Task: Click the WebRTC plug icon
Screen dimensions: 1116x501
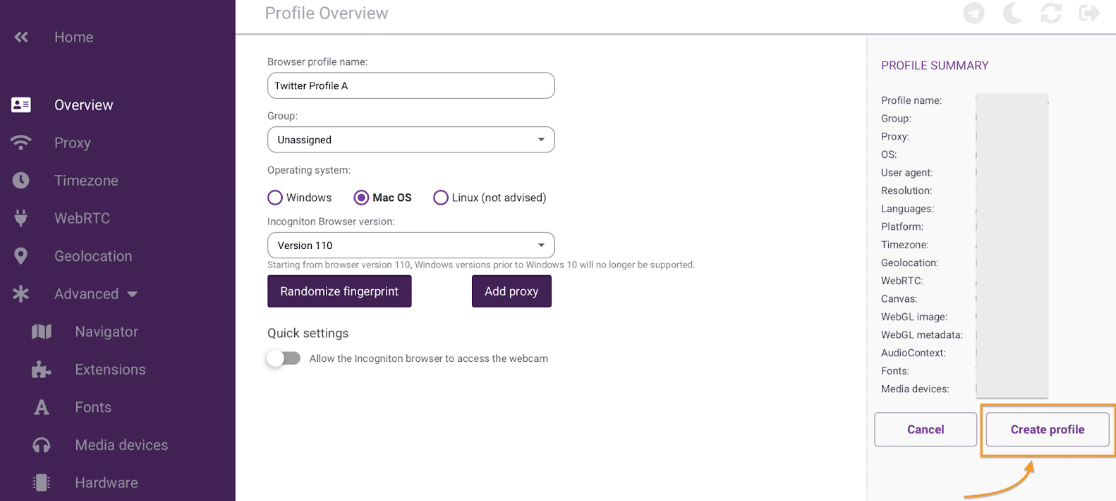Action: tap(21, 218)
